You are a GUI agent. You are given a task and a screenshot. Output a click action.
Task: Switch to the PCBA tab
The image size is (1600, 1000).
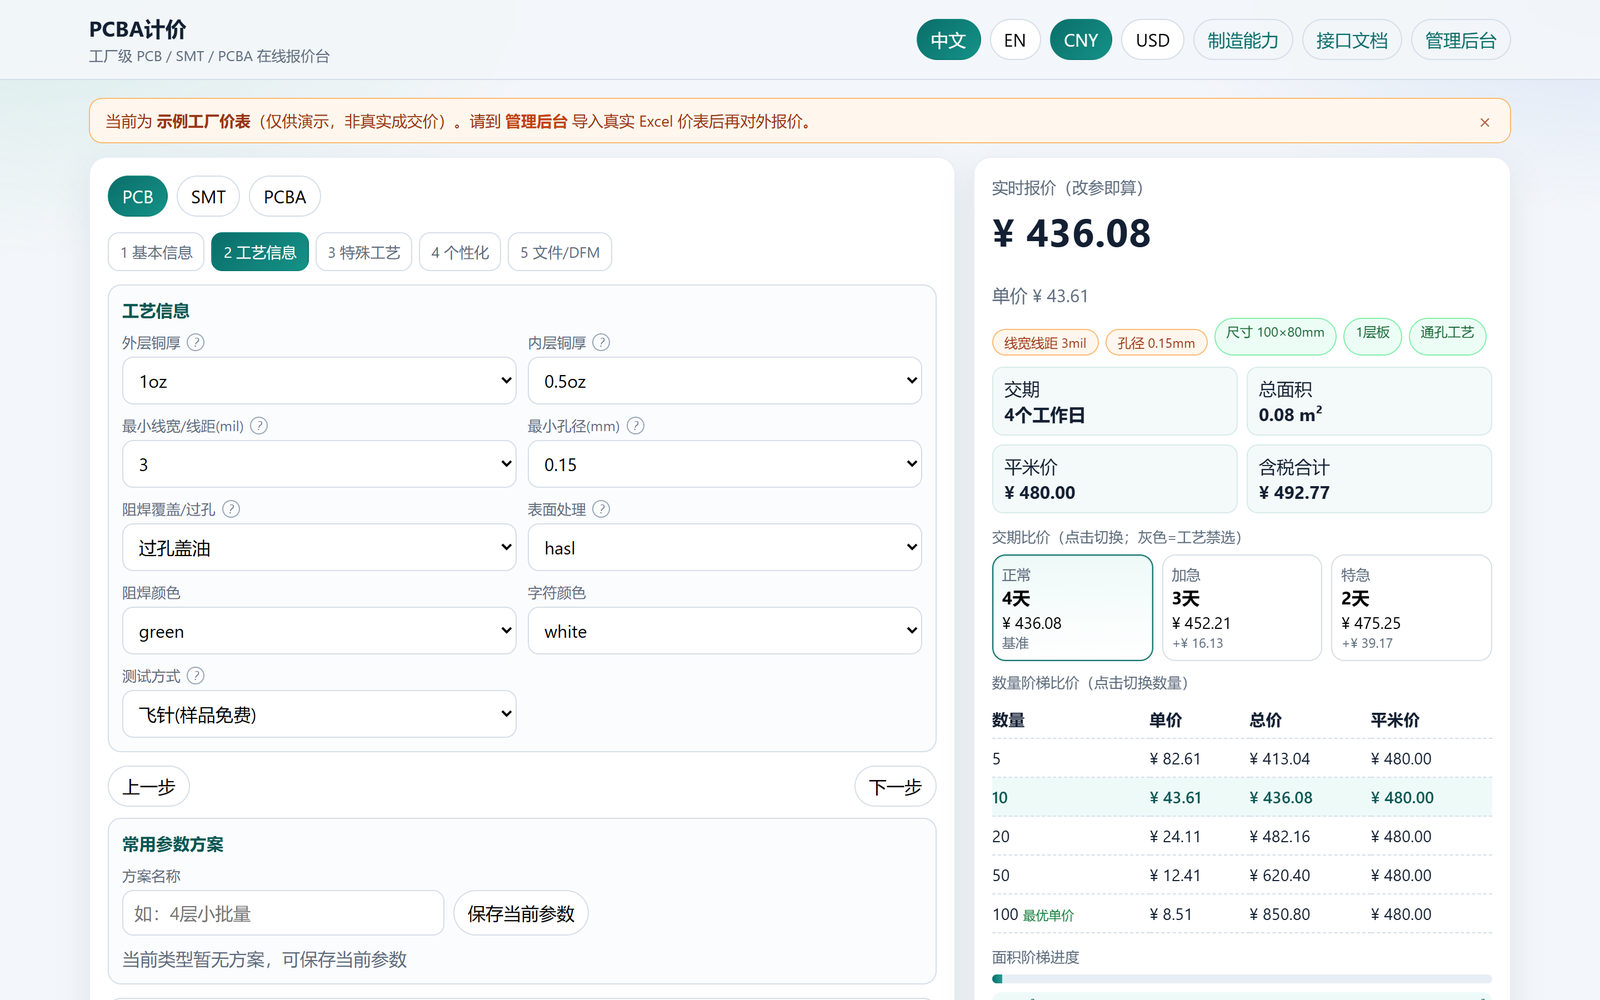tap(285, 197)
